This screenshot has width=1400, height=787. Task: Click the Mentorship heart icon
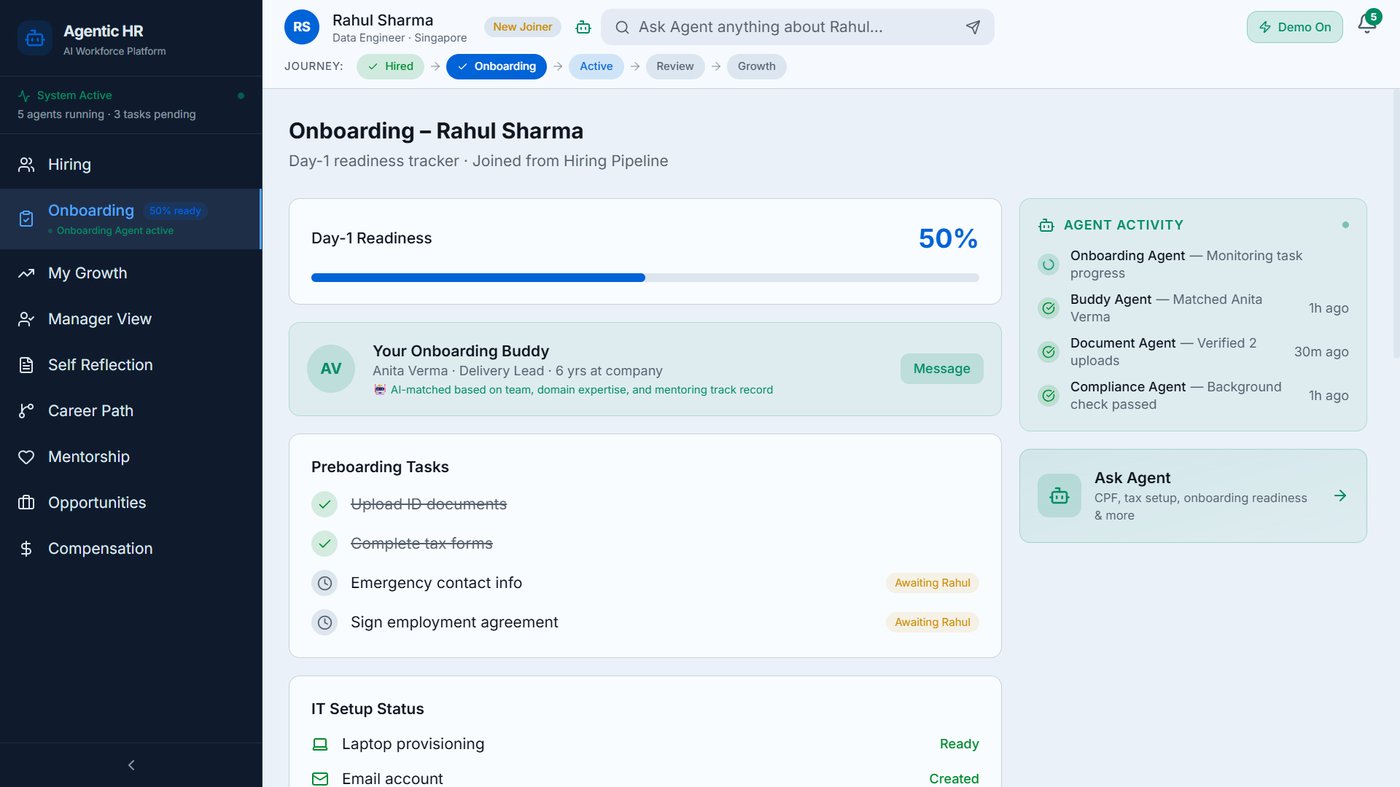pyautogui.click(x=27, y=457)
